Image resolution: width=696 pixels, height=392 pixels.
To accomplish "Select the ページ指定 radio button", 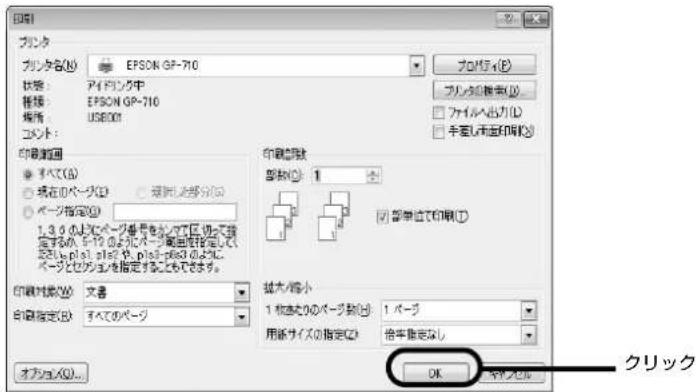I will tap(28, 212).
